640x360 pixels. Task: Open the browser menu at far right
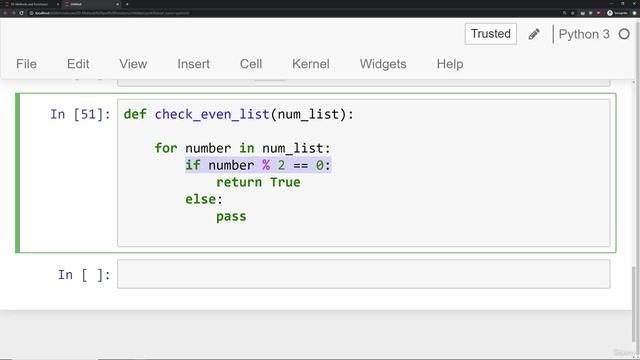point(634,13)
